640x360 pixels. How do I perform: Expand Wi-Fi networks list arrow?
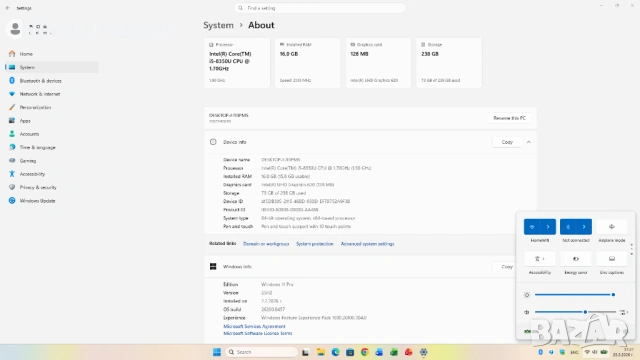(548, 227)
